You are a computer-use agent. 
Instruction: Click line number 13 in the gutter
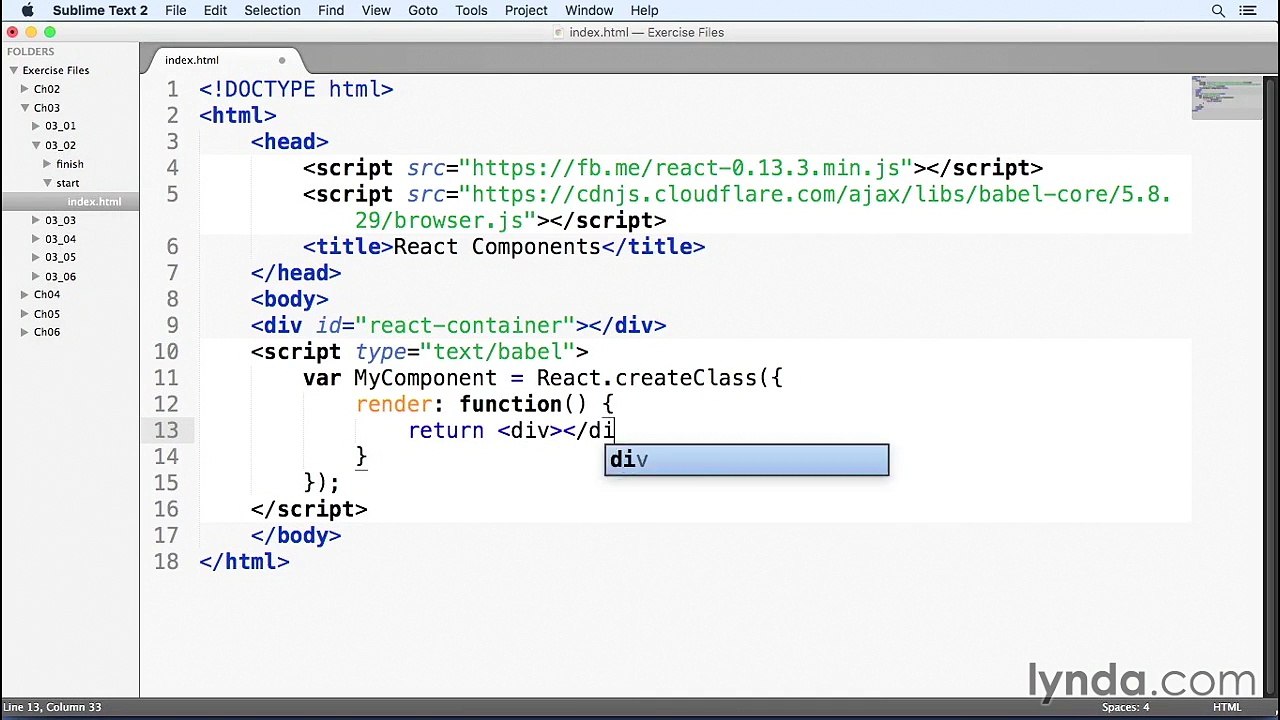pos(166,430)
